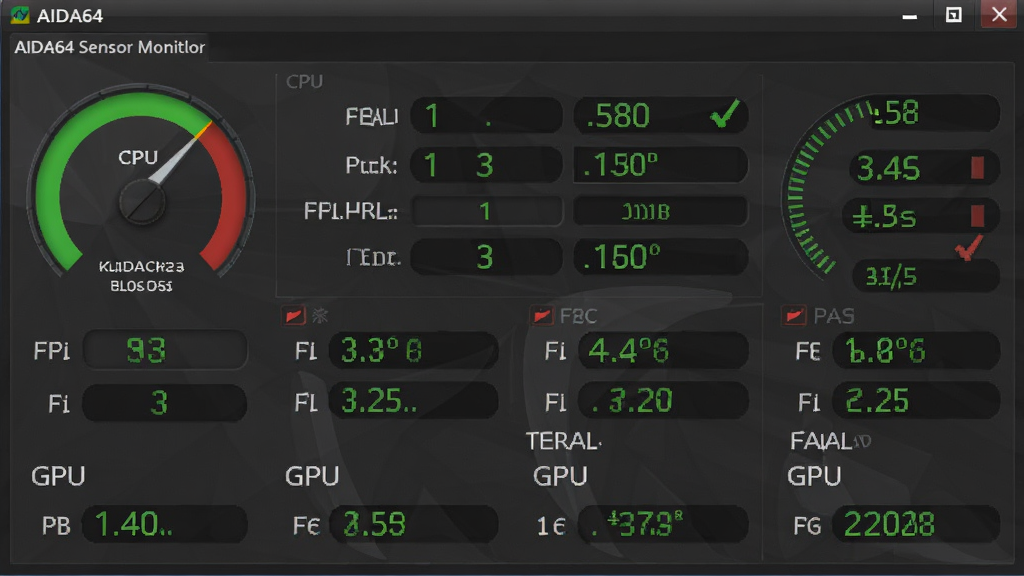1024x576 pixels.
Task: Close the AIDA64 window
Action: [x=999, y=14]
